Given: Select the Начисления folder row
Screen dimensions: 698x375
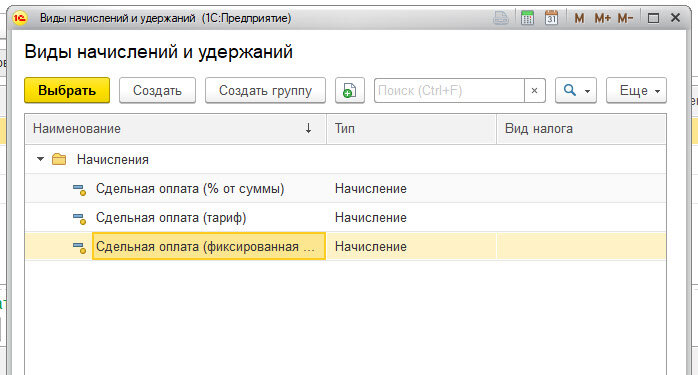Looking at the screenshot, I should [345, 159].
